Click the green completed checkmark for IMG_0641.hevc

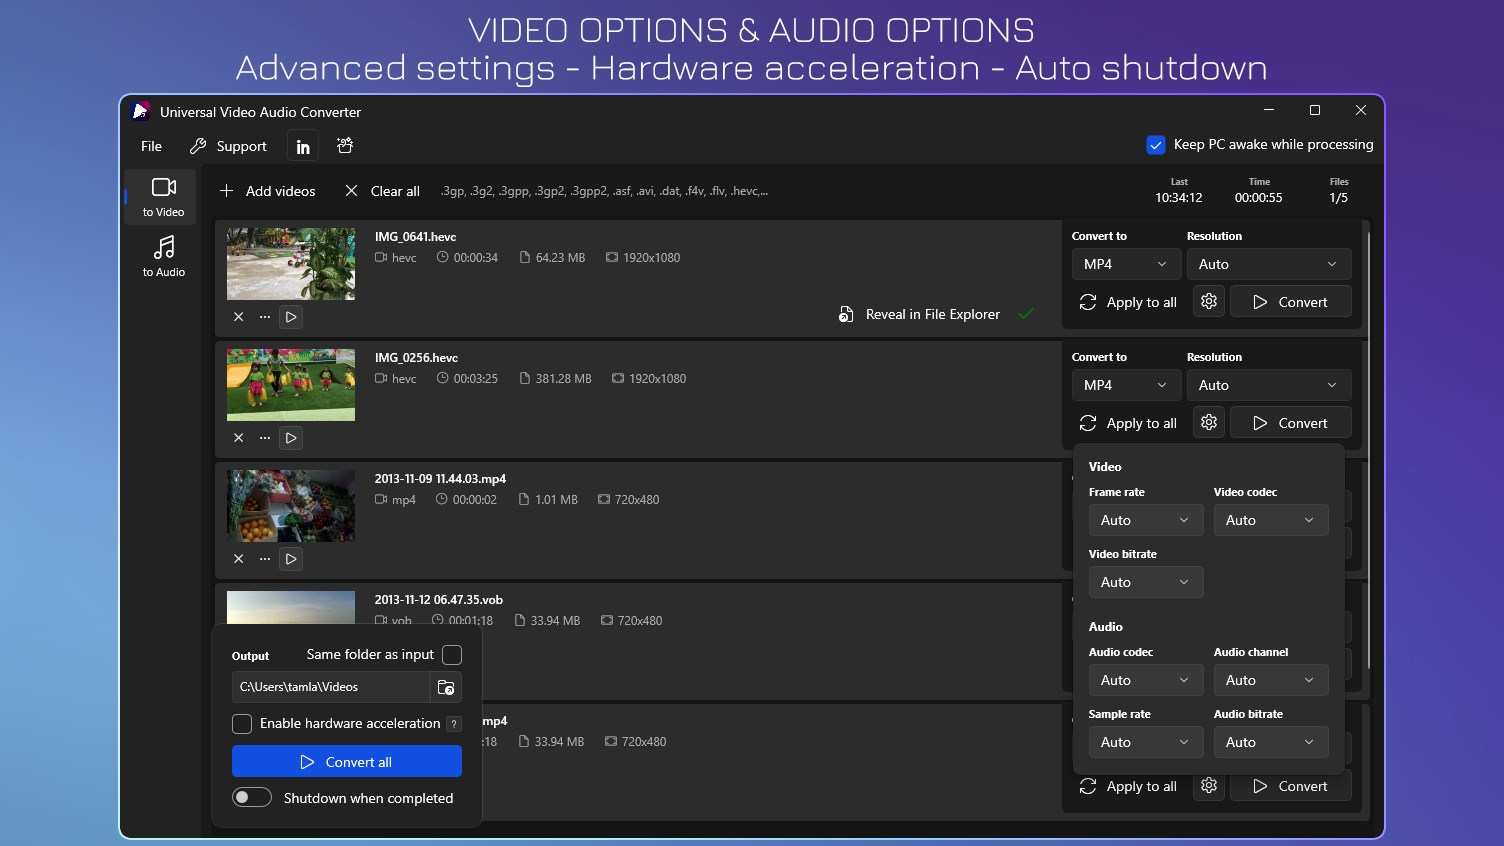[x=1026, y=314]
